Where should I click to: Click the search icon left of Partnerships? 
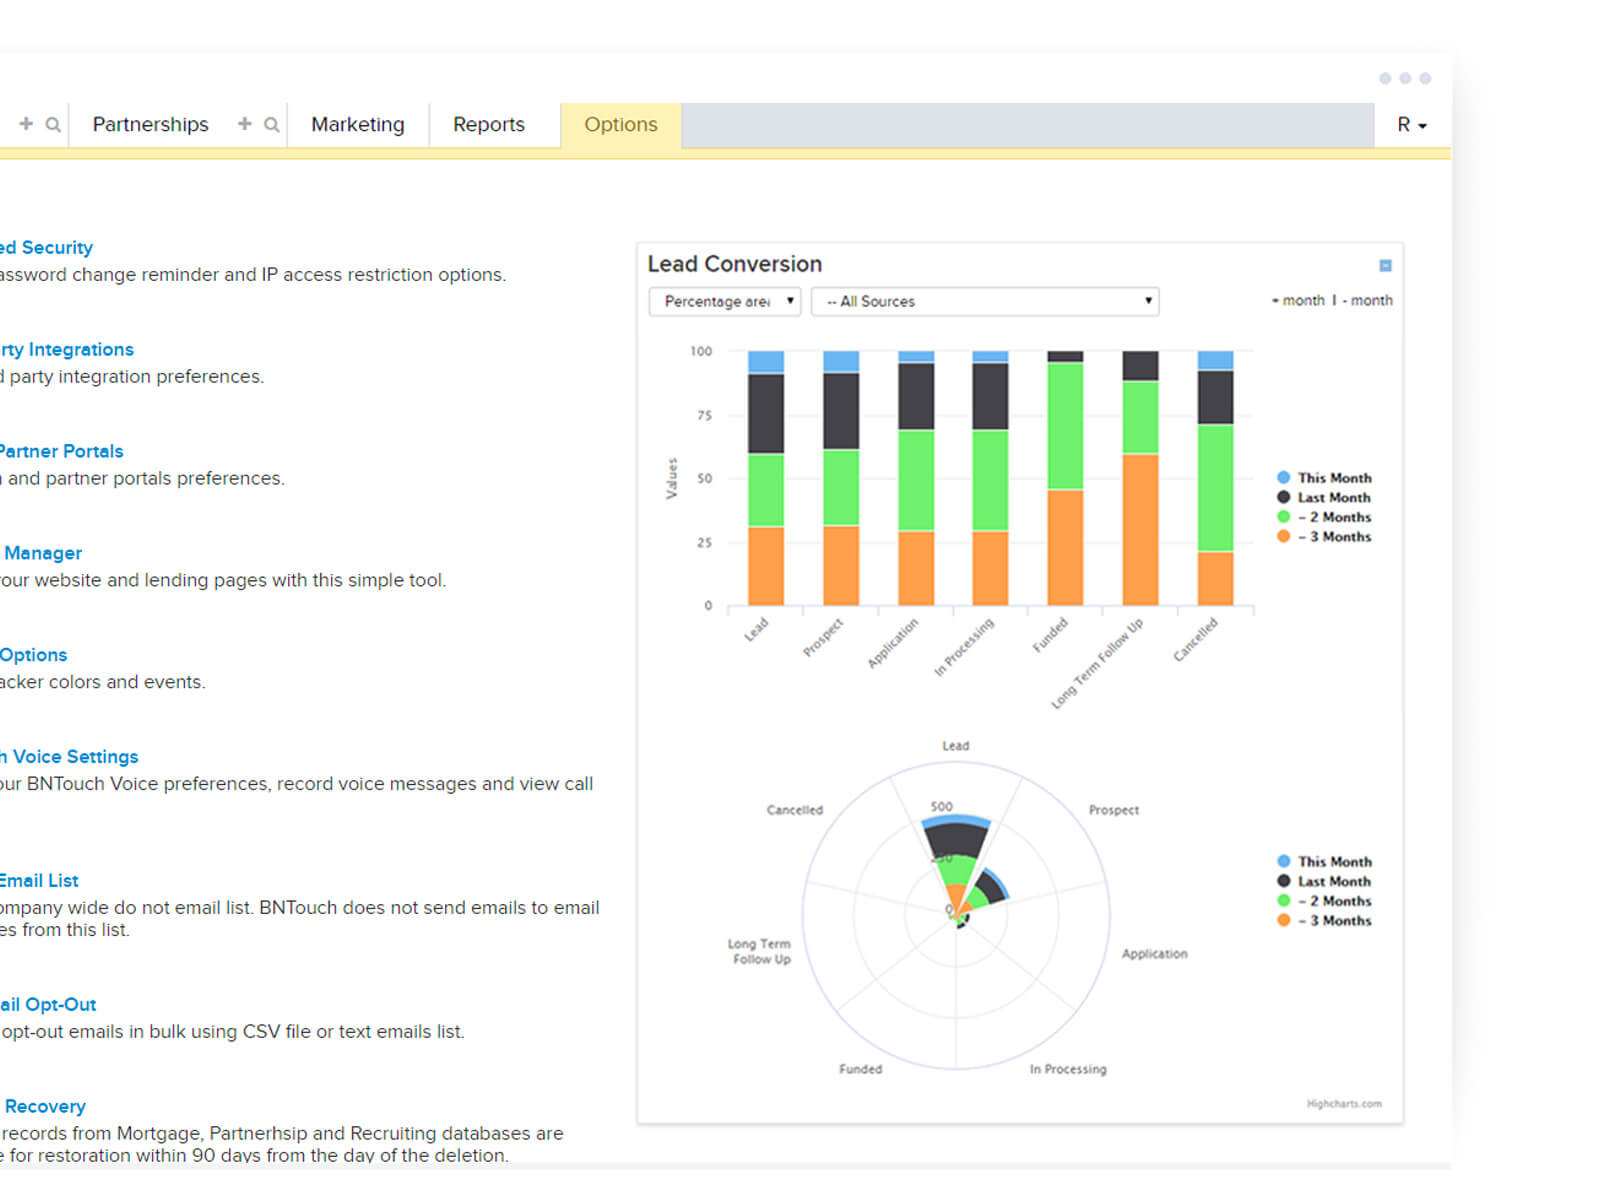[53, 125]
